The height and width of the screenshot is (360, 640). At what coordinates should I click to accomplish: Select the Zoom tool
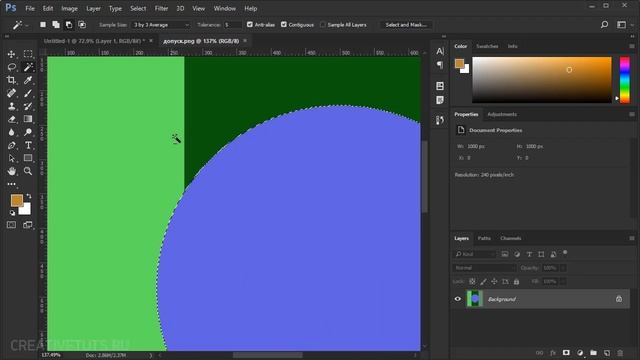pyautogui.click(x=28, y=171)
